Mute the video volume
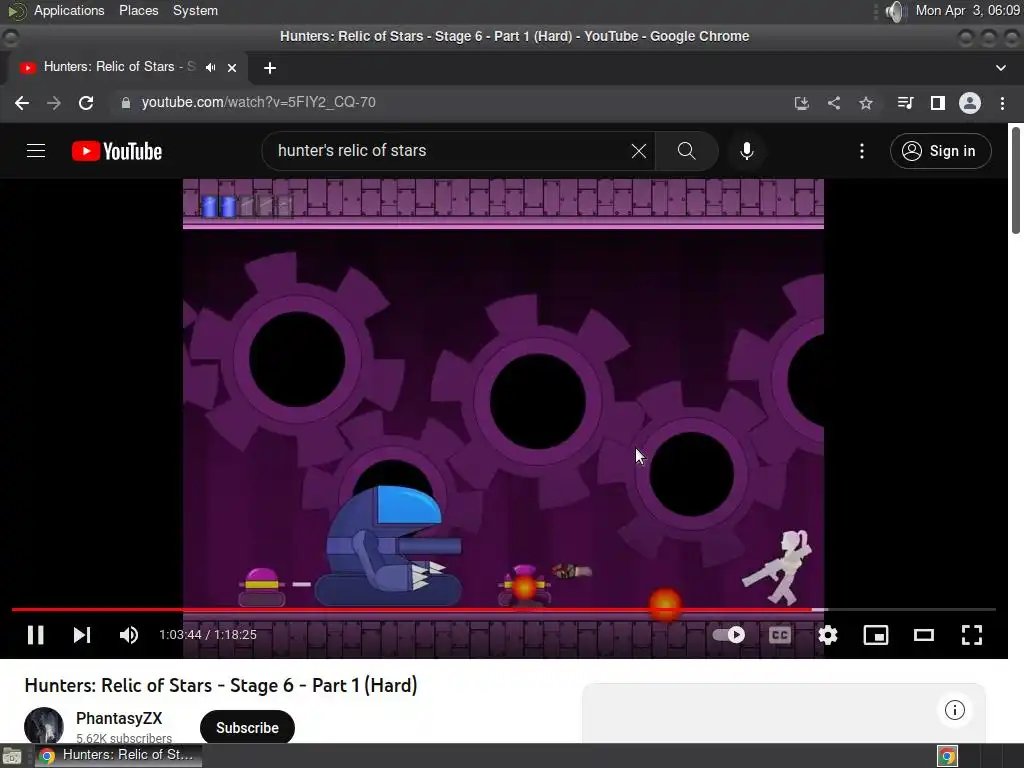The height and width of the screenshot is (768, 1024). 129,635
